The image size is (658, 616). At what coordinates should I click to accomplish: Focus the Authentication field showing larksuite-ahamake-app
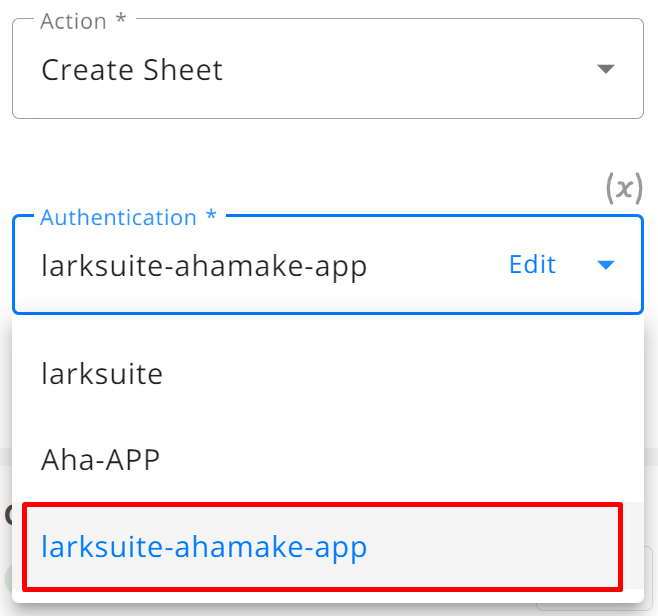[x=328, y=265]
